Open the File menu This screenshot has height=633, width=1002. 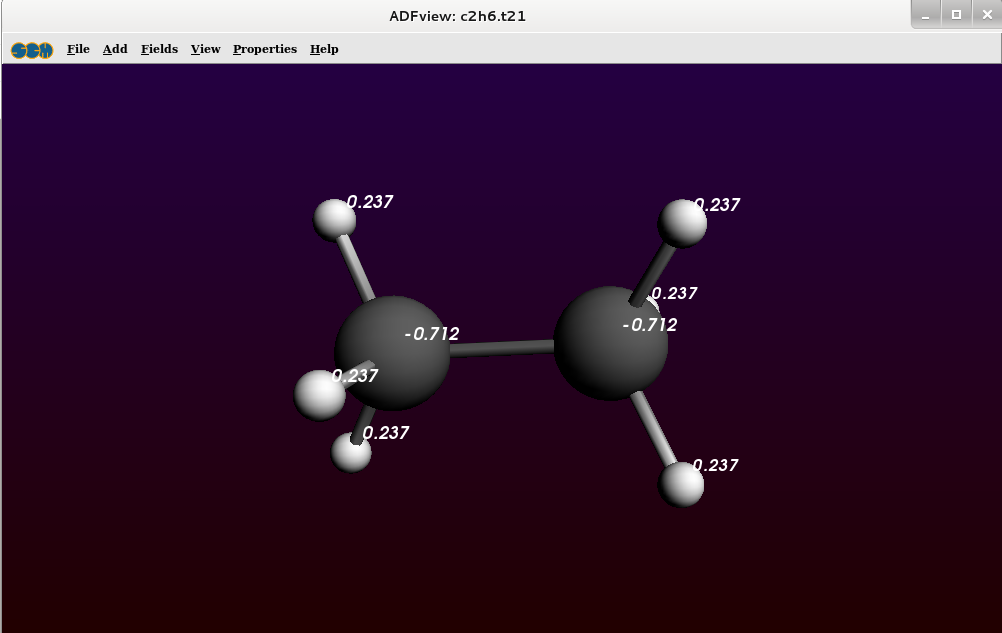[x=78, y=49]
